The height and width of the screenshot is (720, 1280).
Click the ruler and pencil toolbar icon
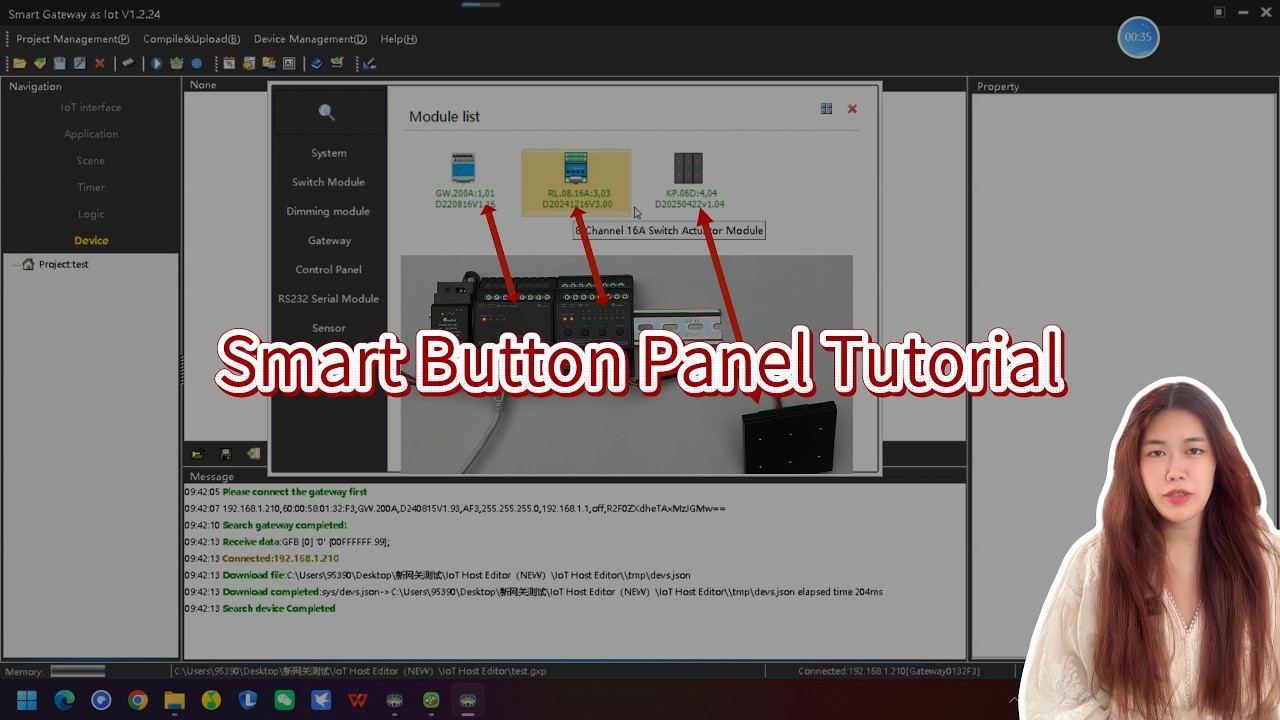(x=369, y=63)
